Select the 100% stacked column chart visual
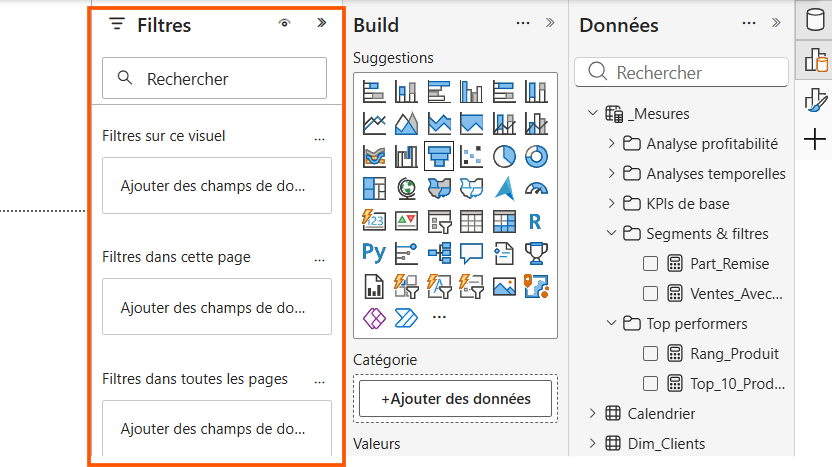832x467 pixels. [536, 92]
